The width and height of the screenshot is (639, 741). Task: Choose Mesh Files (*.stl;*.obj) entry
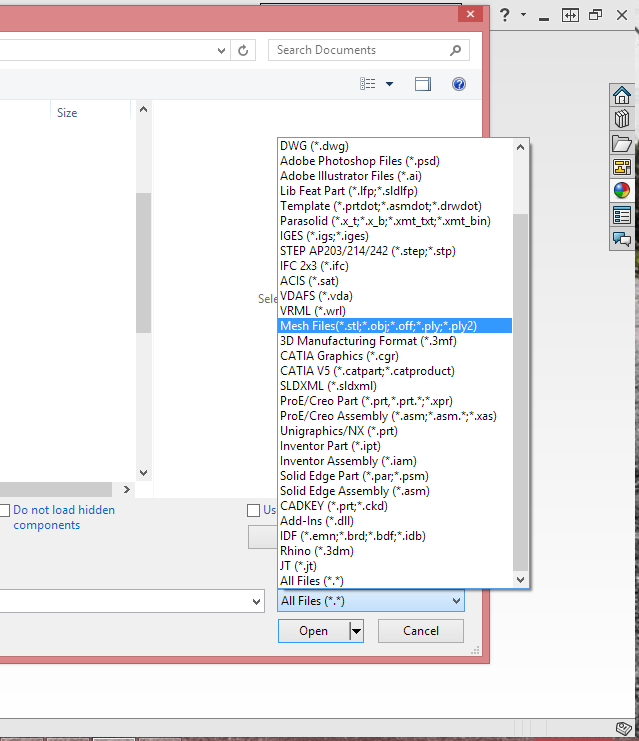coord(395,326)
